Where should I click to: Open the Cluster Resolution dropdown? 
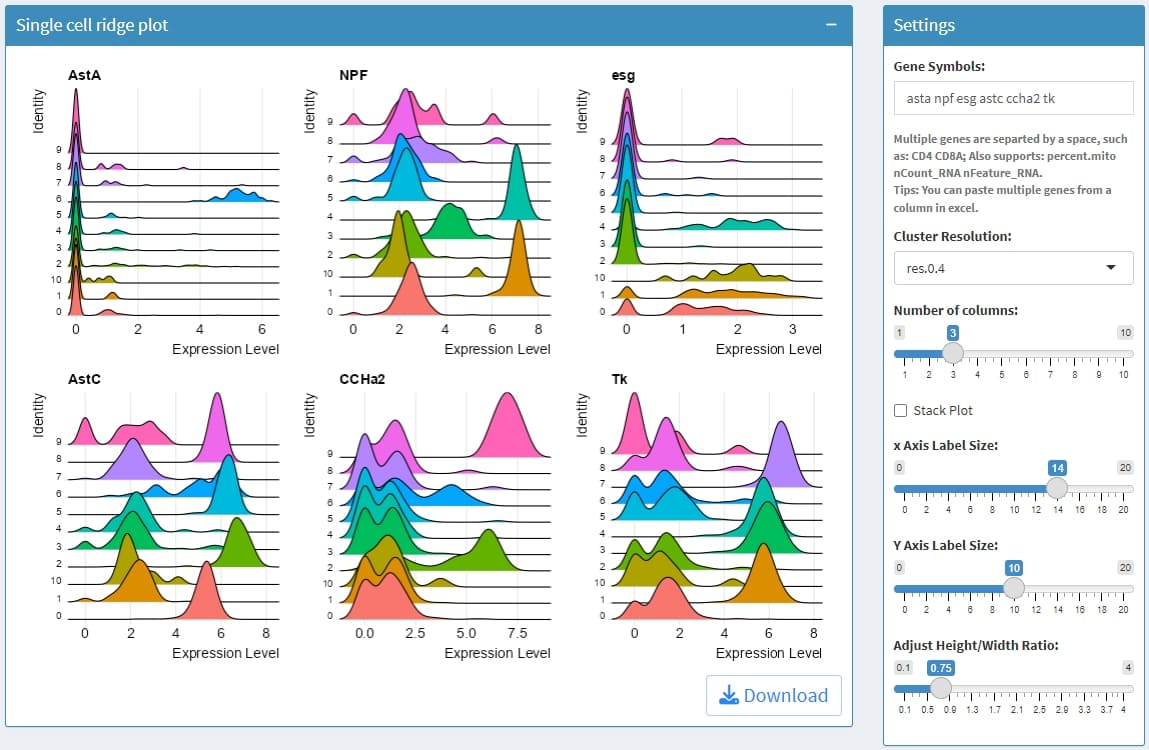(1012, 268)
